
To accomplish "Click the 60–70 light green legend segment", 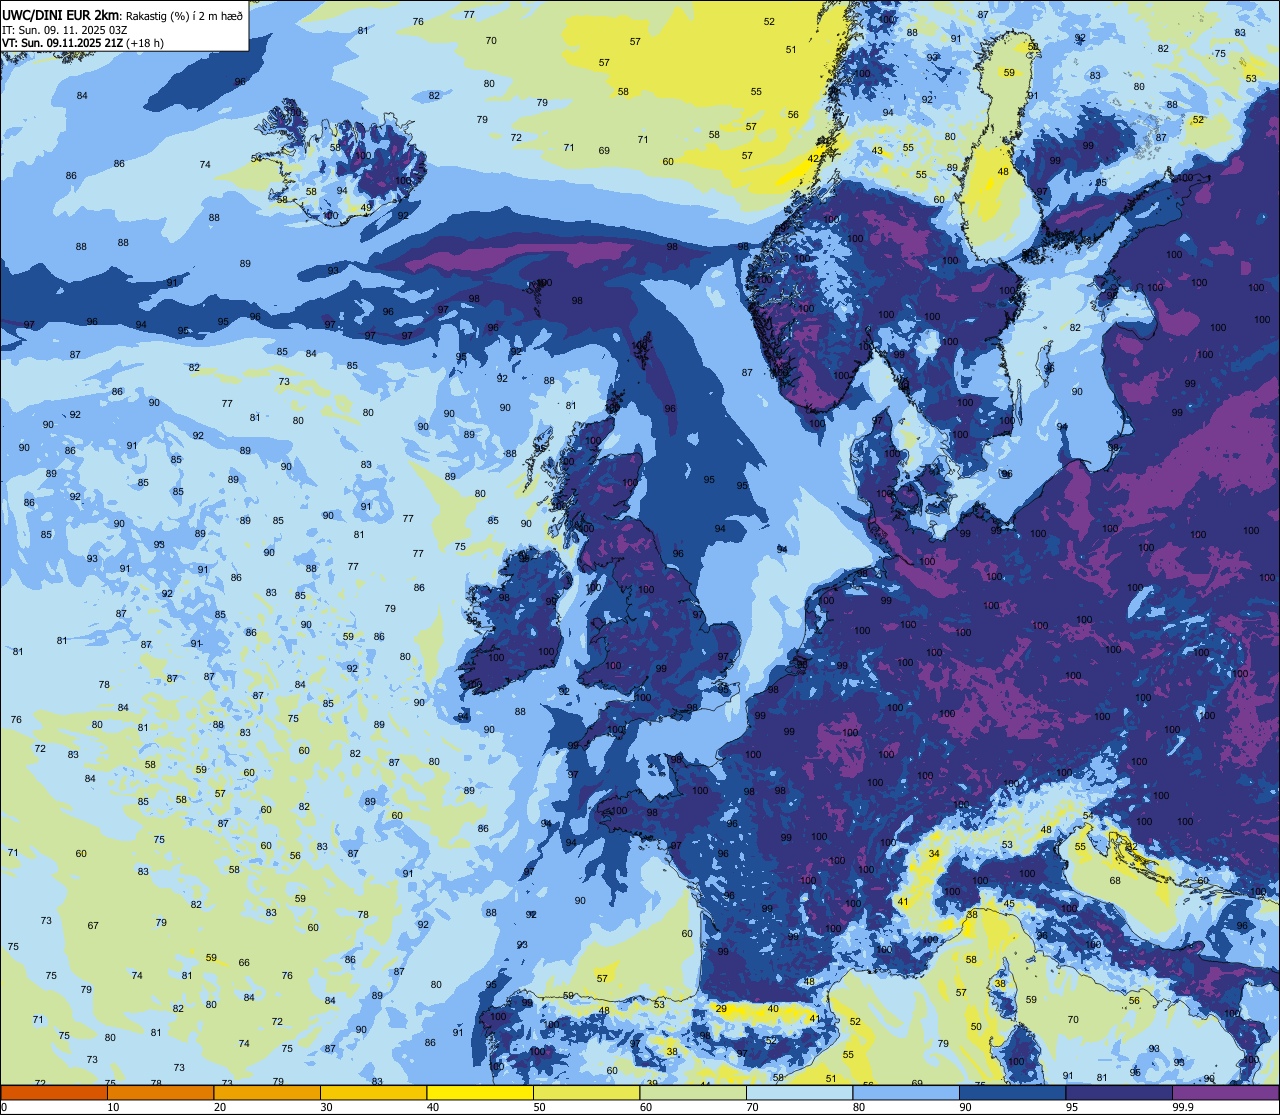I will tap(693, 1092).
